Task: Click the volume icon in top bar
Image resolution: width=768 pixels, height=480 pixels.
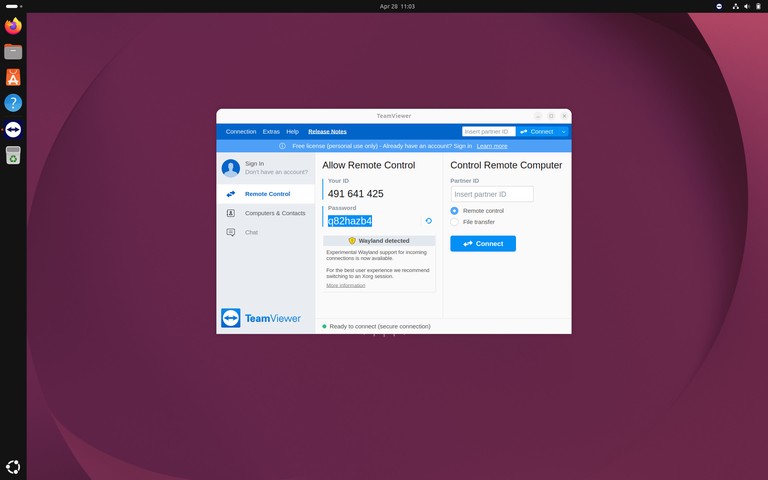Action: pyautogui.click(x=747, y=6)
